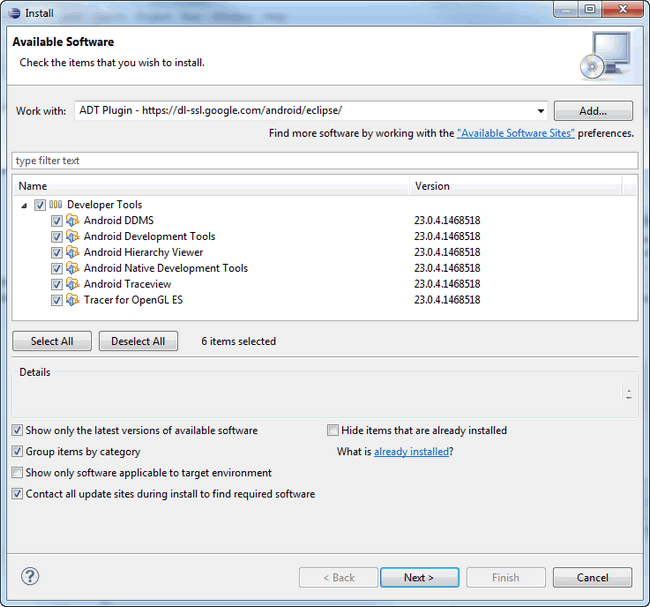The height and width of the screenshot is (607, 650).
Task: Enable Show only software applicable to target environment
Action: click(17, 473)
